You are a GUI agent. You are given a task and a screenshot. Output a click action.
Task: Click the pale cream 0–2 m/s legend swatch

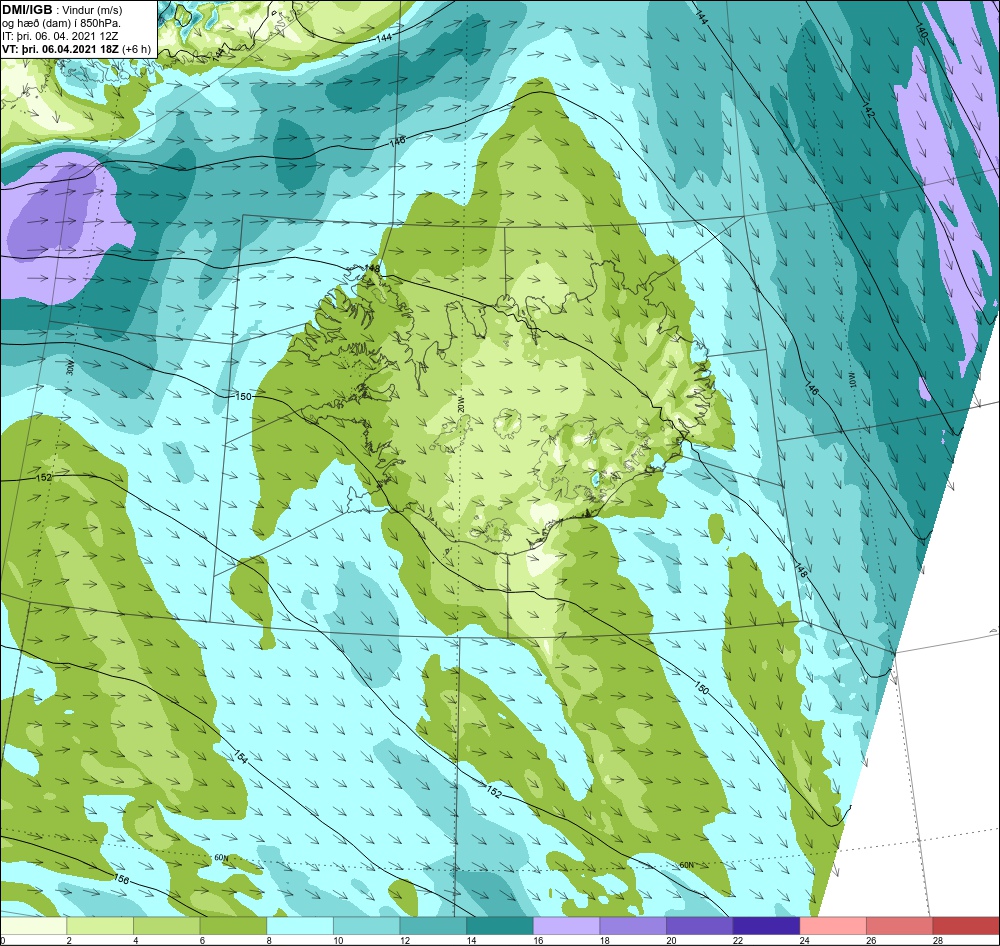click(x=33, y=926)
